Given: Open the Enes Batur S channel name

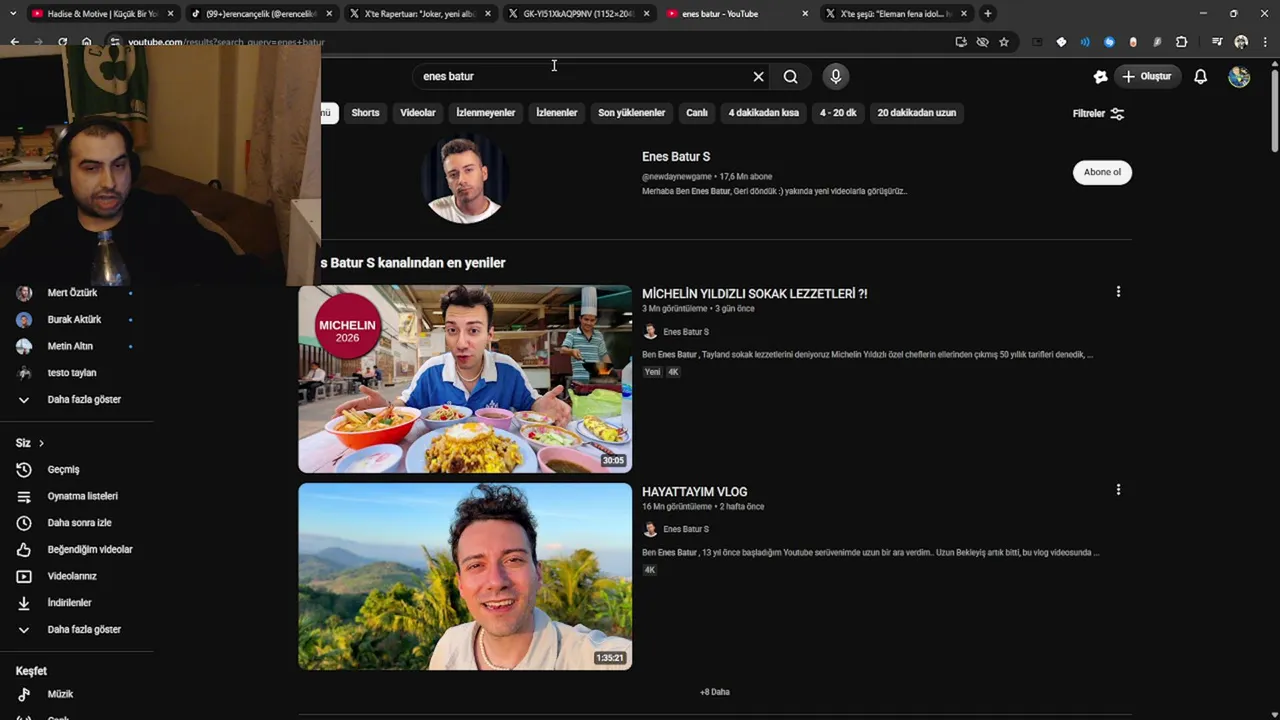Looking at the screenshot, I should click(676, 157).
